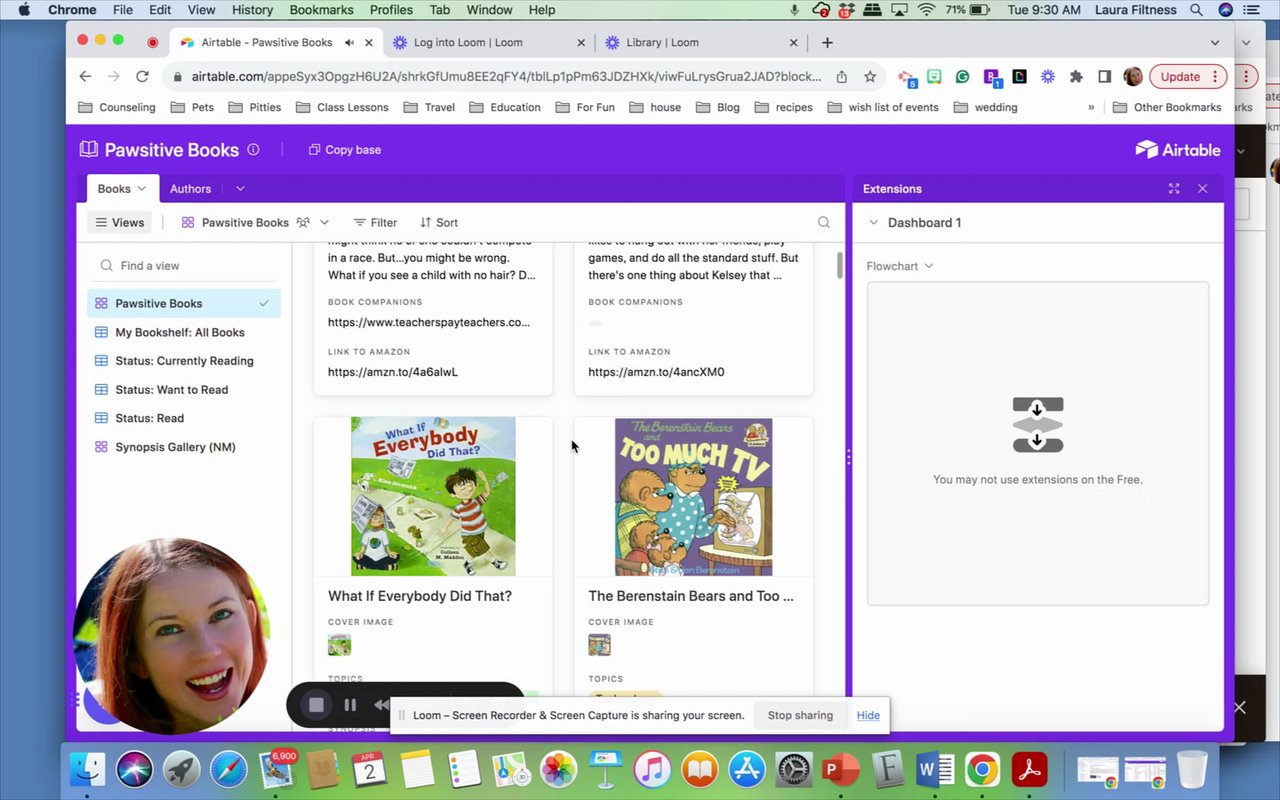Switch to Log into Loom tab
The width and height of the screenshot is (1280, 800).
tap(489, 43)
